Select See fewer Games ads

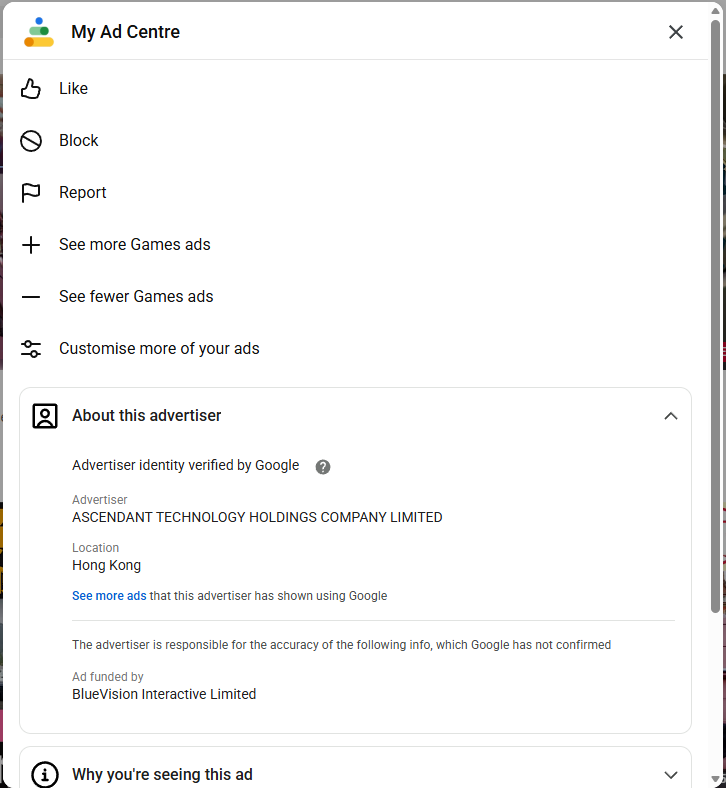(x=136, y=297)
